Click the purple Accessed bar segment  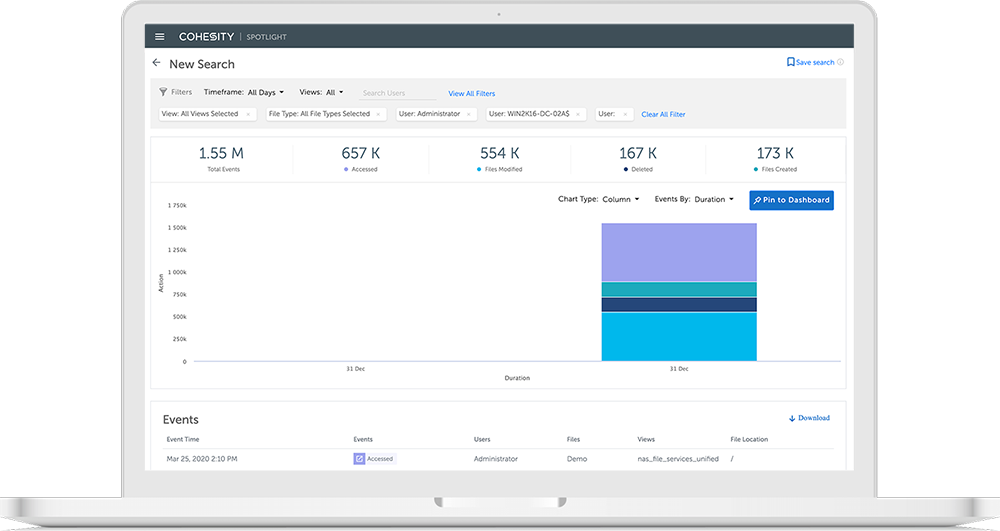coord(679,252)
